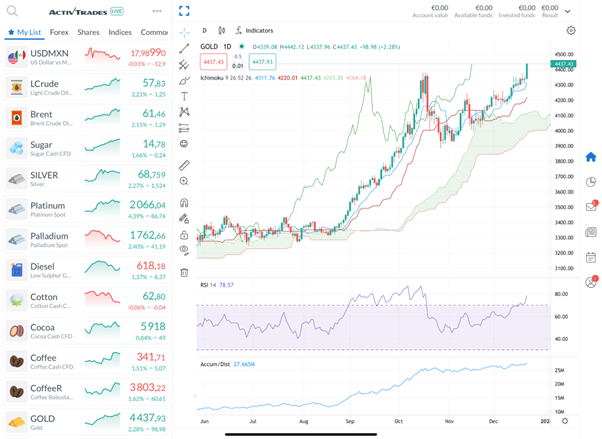The image size is (602, 439).
Task: Hide all drawings with eye icon
Action: tap(185, 249)
